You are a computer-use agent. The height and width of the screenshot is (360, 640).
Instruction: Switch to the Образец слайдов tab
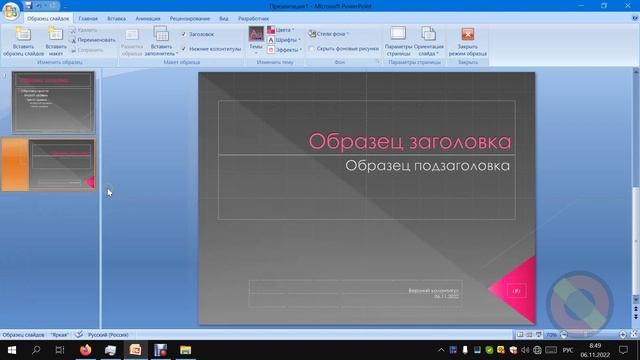[48, 18]
